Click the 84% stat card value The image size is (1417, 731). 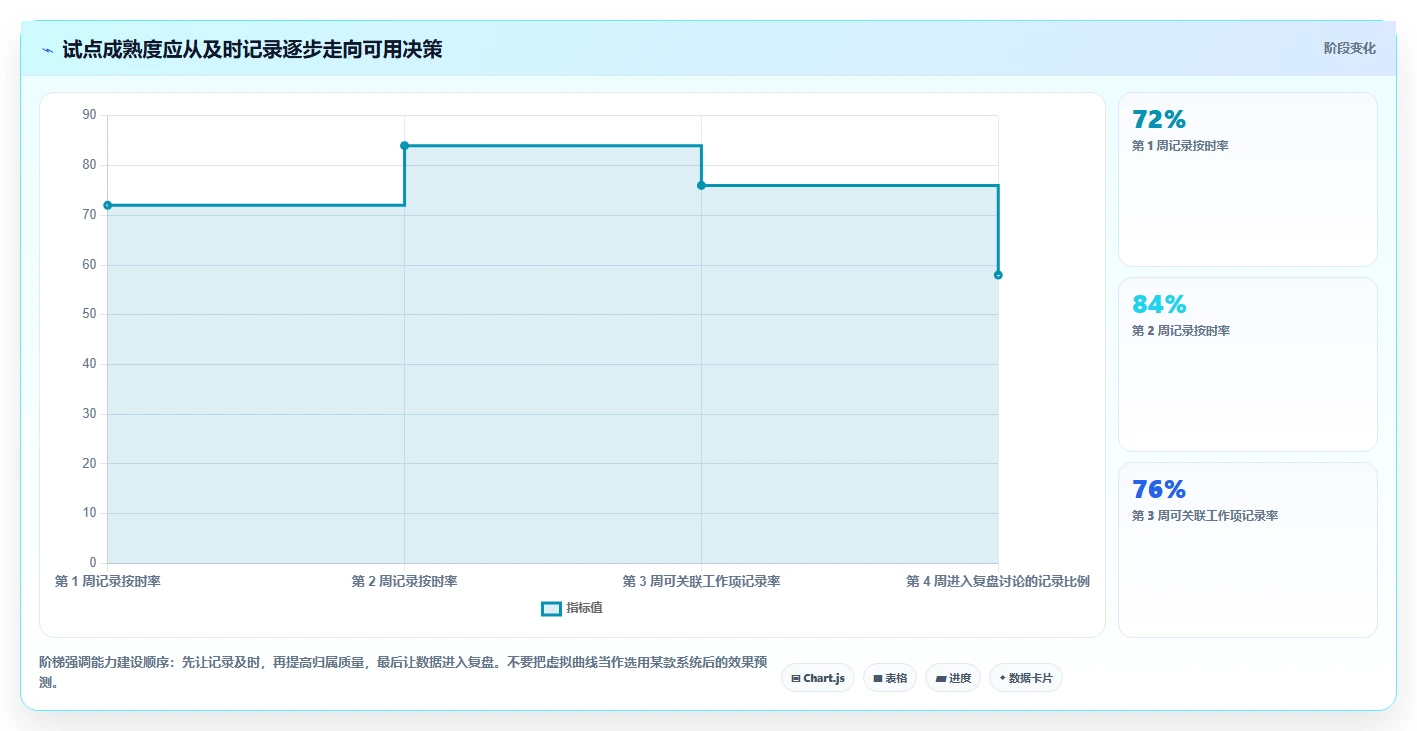[x=1159, y=304]
